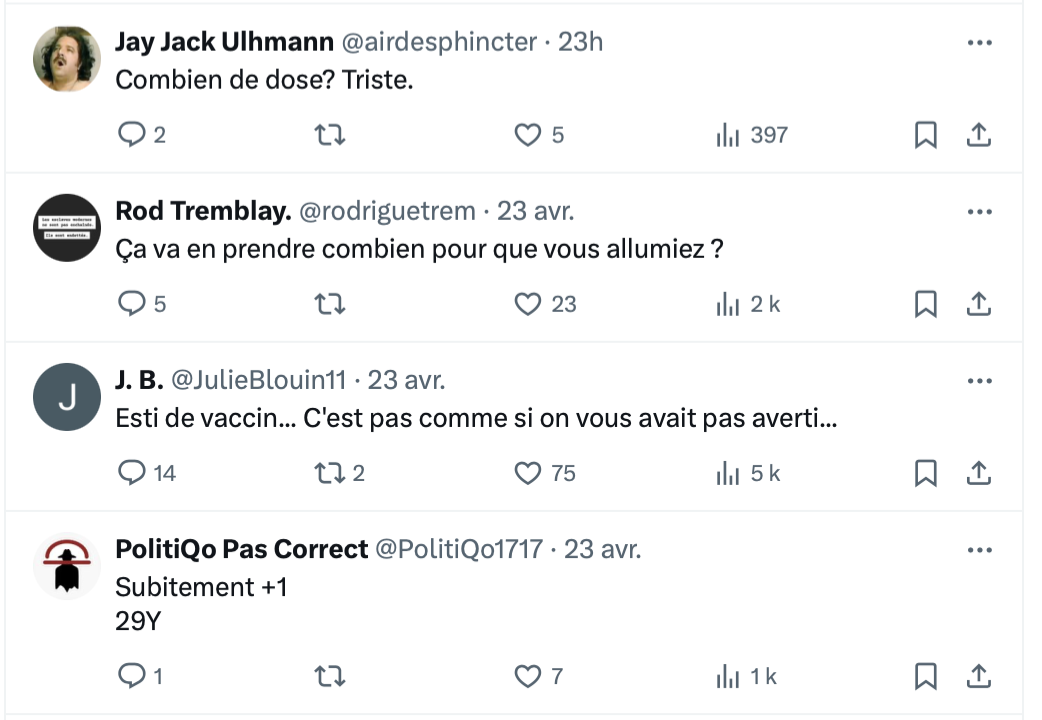
Task: Reply to Jay Jack Ulhmann's tweet
Action: click(x=131, y=135)
